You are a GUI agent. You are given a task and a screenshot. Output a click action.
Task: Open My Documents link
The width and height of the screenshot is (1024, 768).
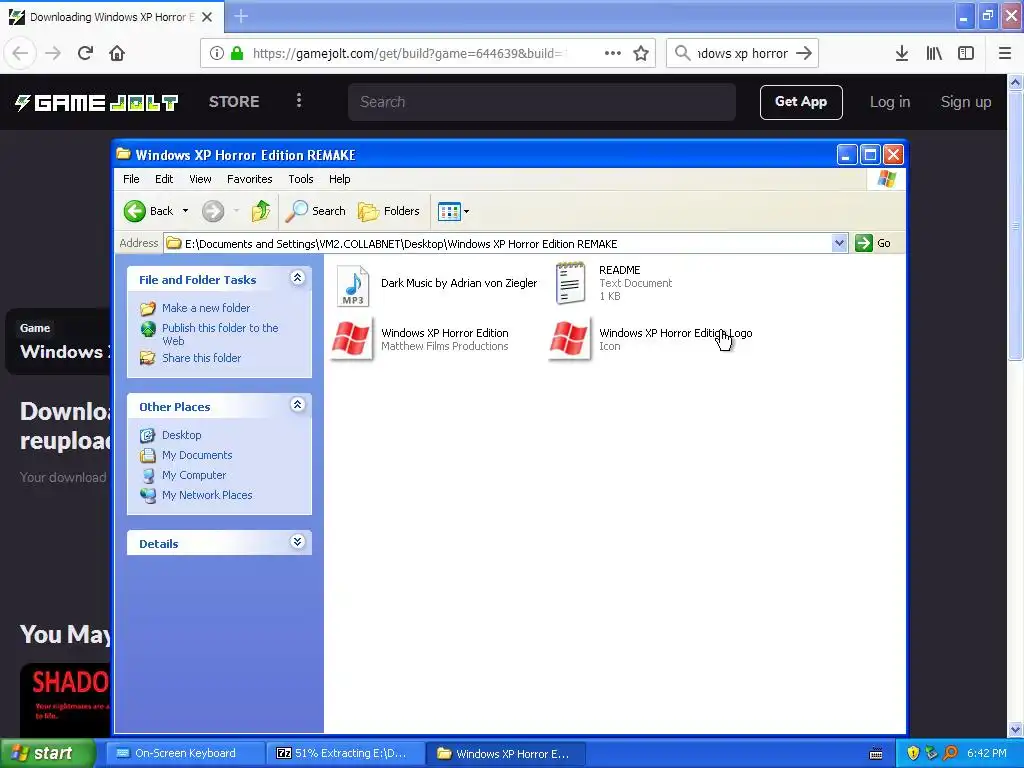(197, 455)
